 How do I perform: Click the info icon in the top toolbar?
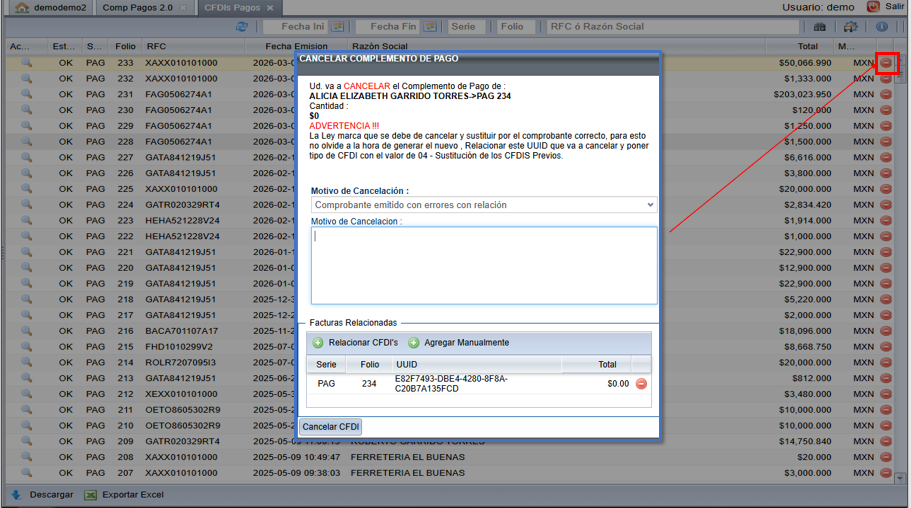[x=882, y=27]
